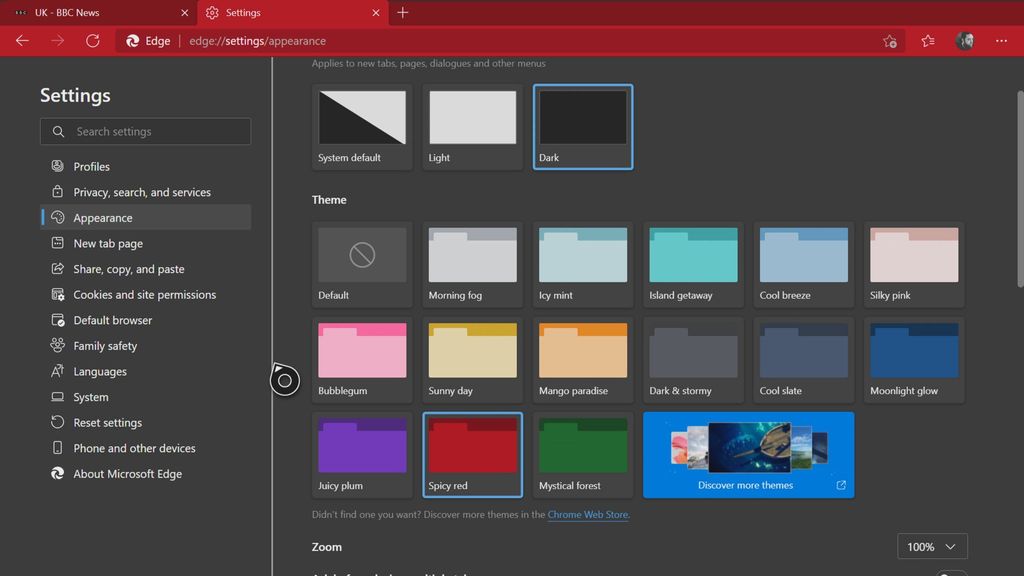Screen dimensions: 1024x576
Task: Open a new tab with the plus icon
Action: 402,13
